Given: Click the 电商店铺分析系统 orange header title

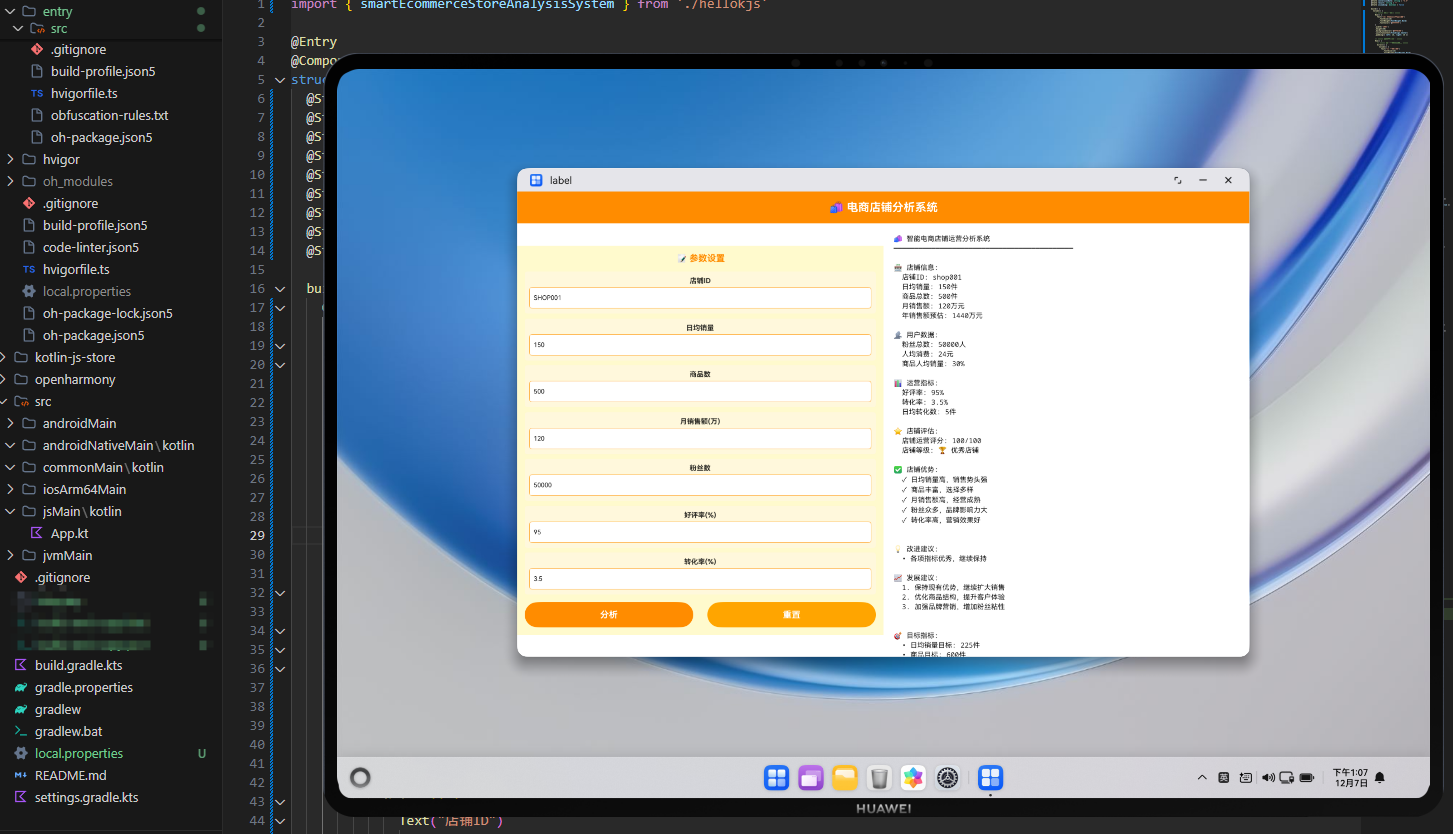Looking at the screenshot, I should coord(883,207).
